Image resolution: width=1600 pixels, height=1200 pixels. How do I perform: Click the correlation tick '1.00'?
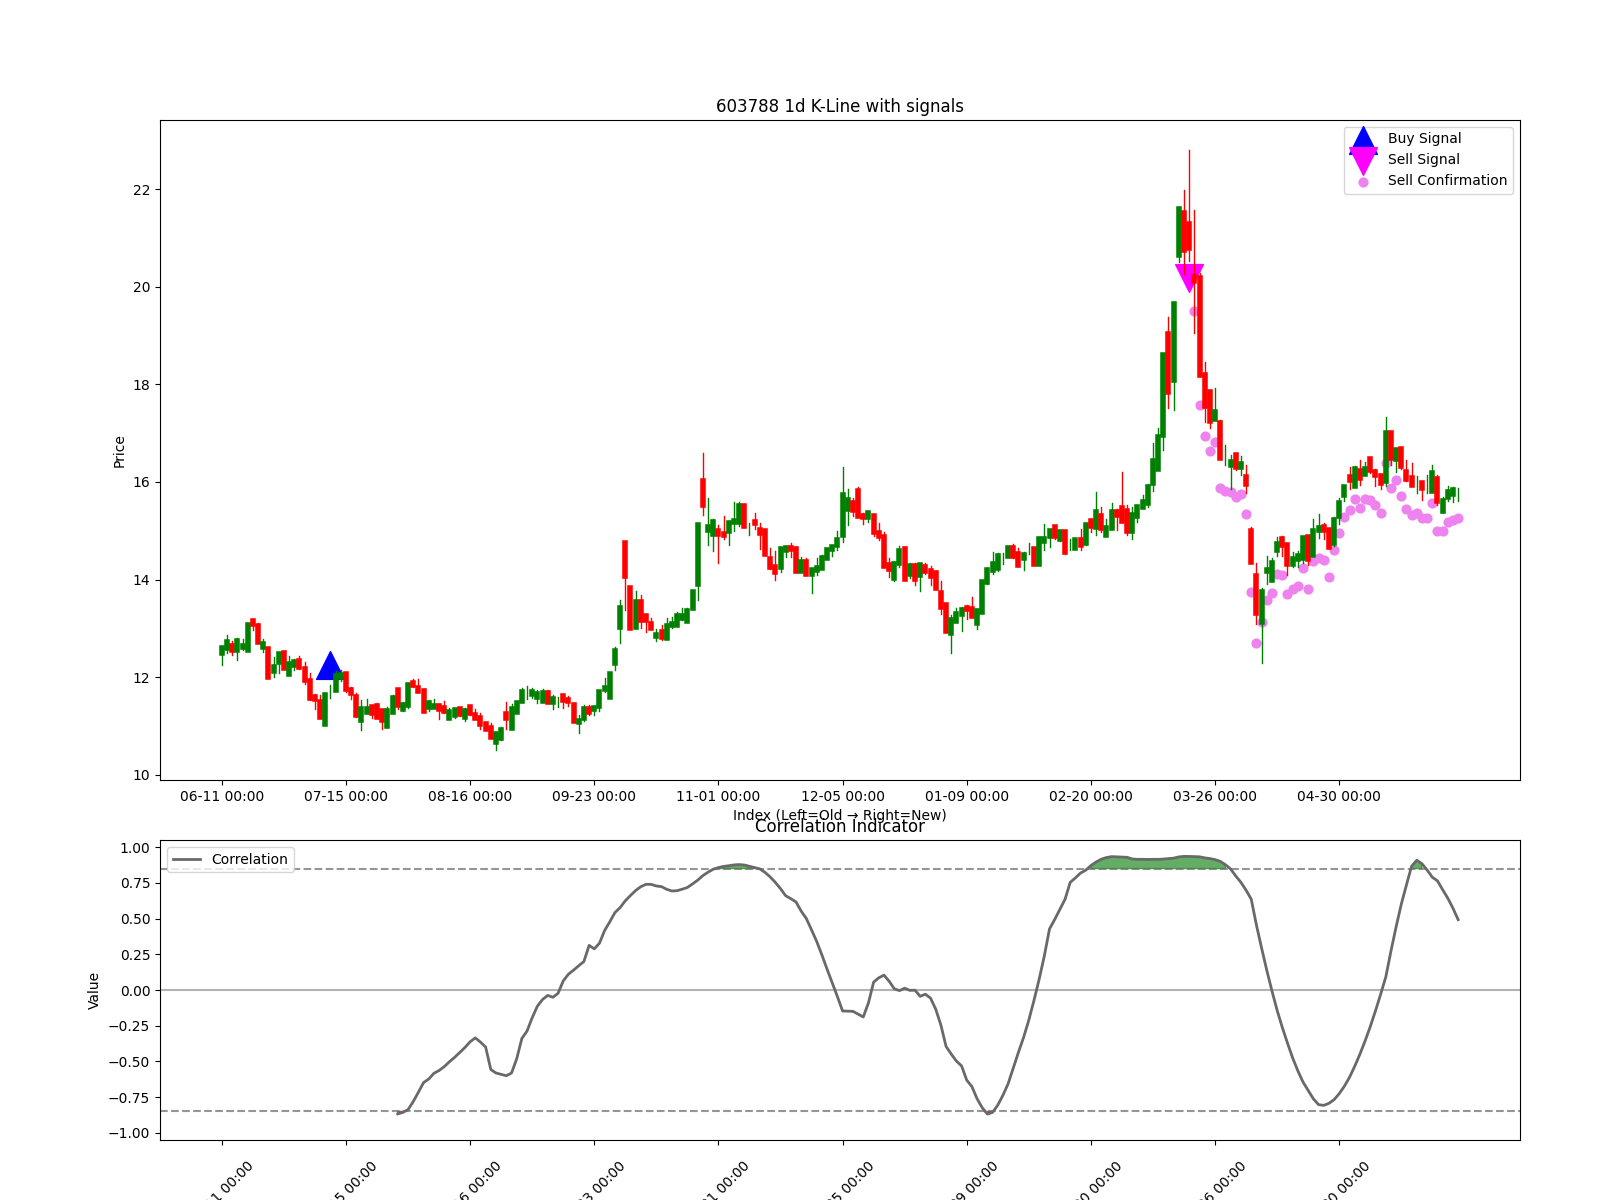point(135,848)
